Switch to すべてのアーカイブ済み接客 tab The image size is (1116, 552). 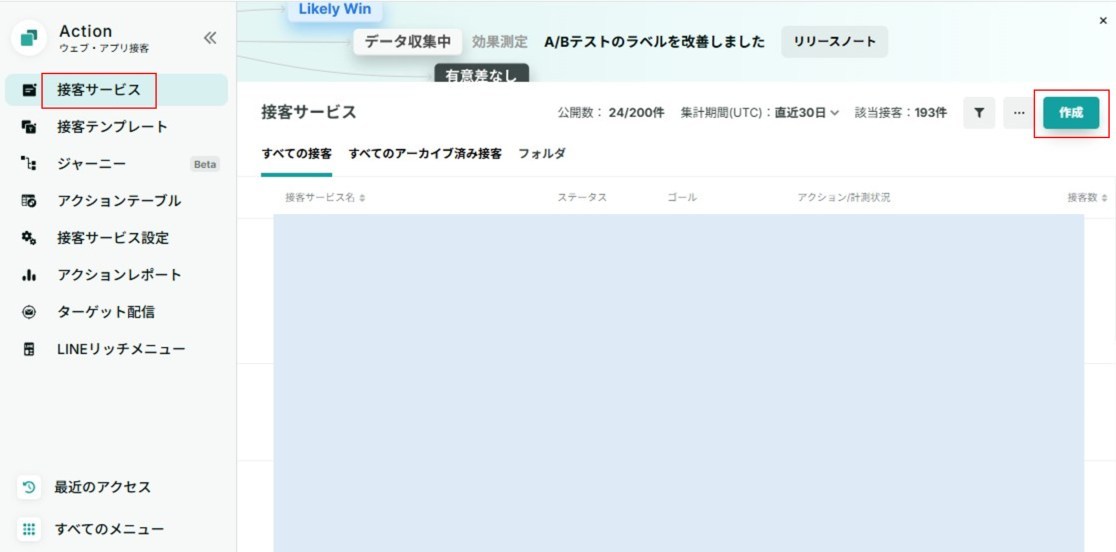click(x=425, y=154)
